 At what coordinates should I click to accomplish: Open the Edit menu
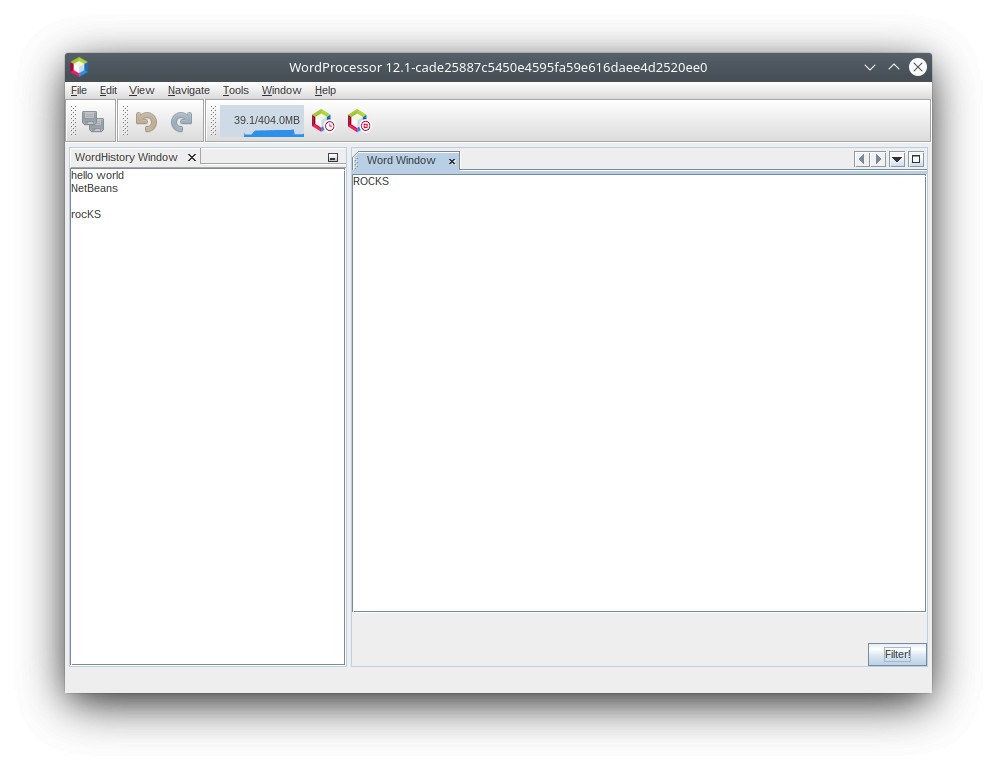click(x=108, y=90)
